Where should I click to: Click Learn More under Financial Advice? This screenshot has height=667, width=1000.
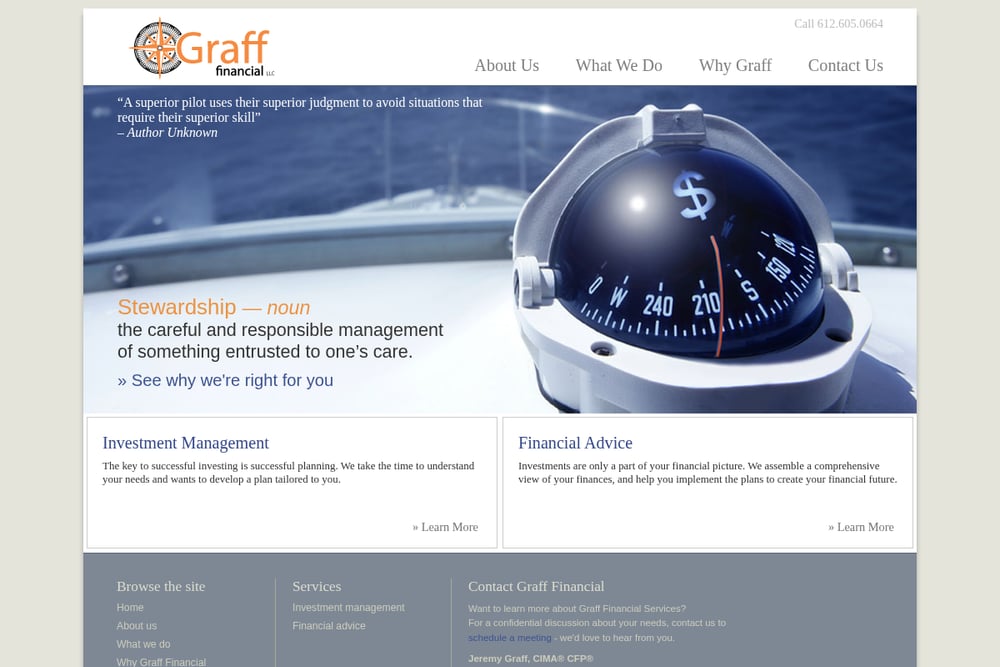[x=861, y=527]
